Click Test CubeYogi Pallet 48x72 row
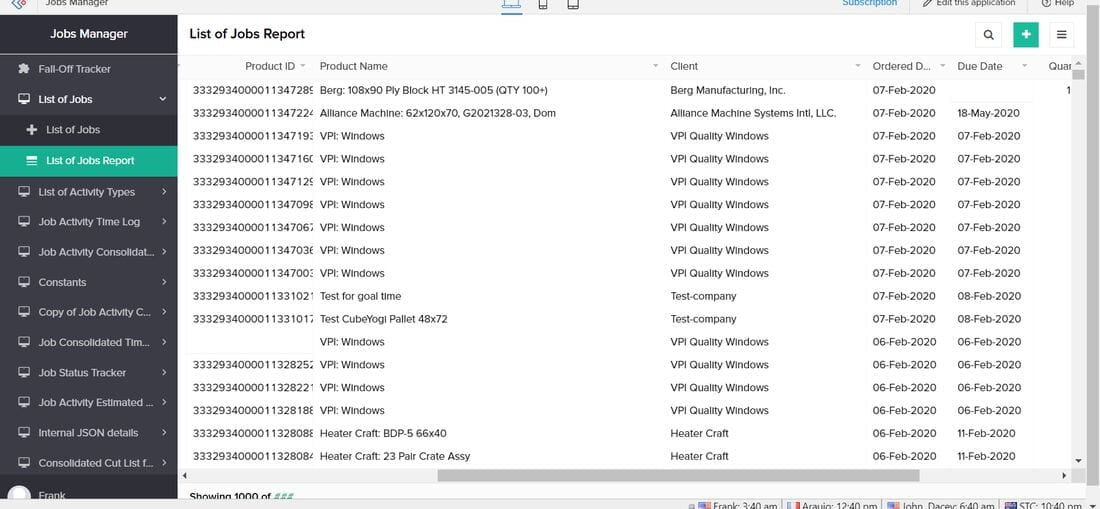The height and width of the screenshot is (509, 1100). [x=383, y=319]
